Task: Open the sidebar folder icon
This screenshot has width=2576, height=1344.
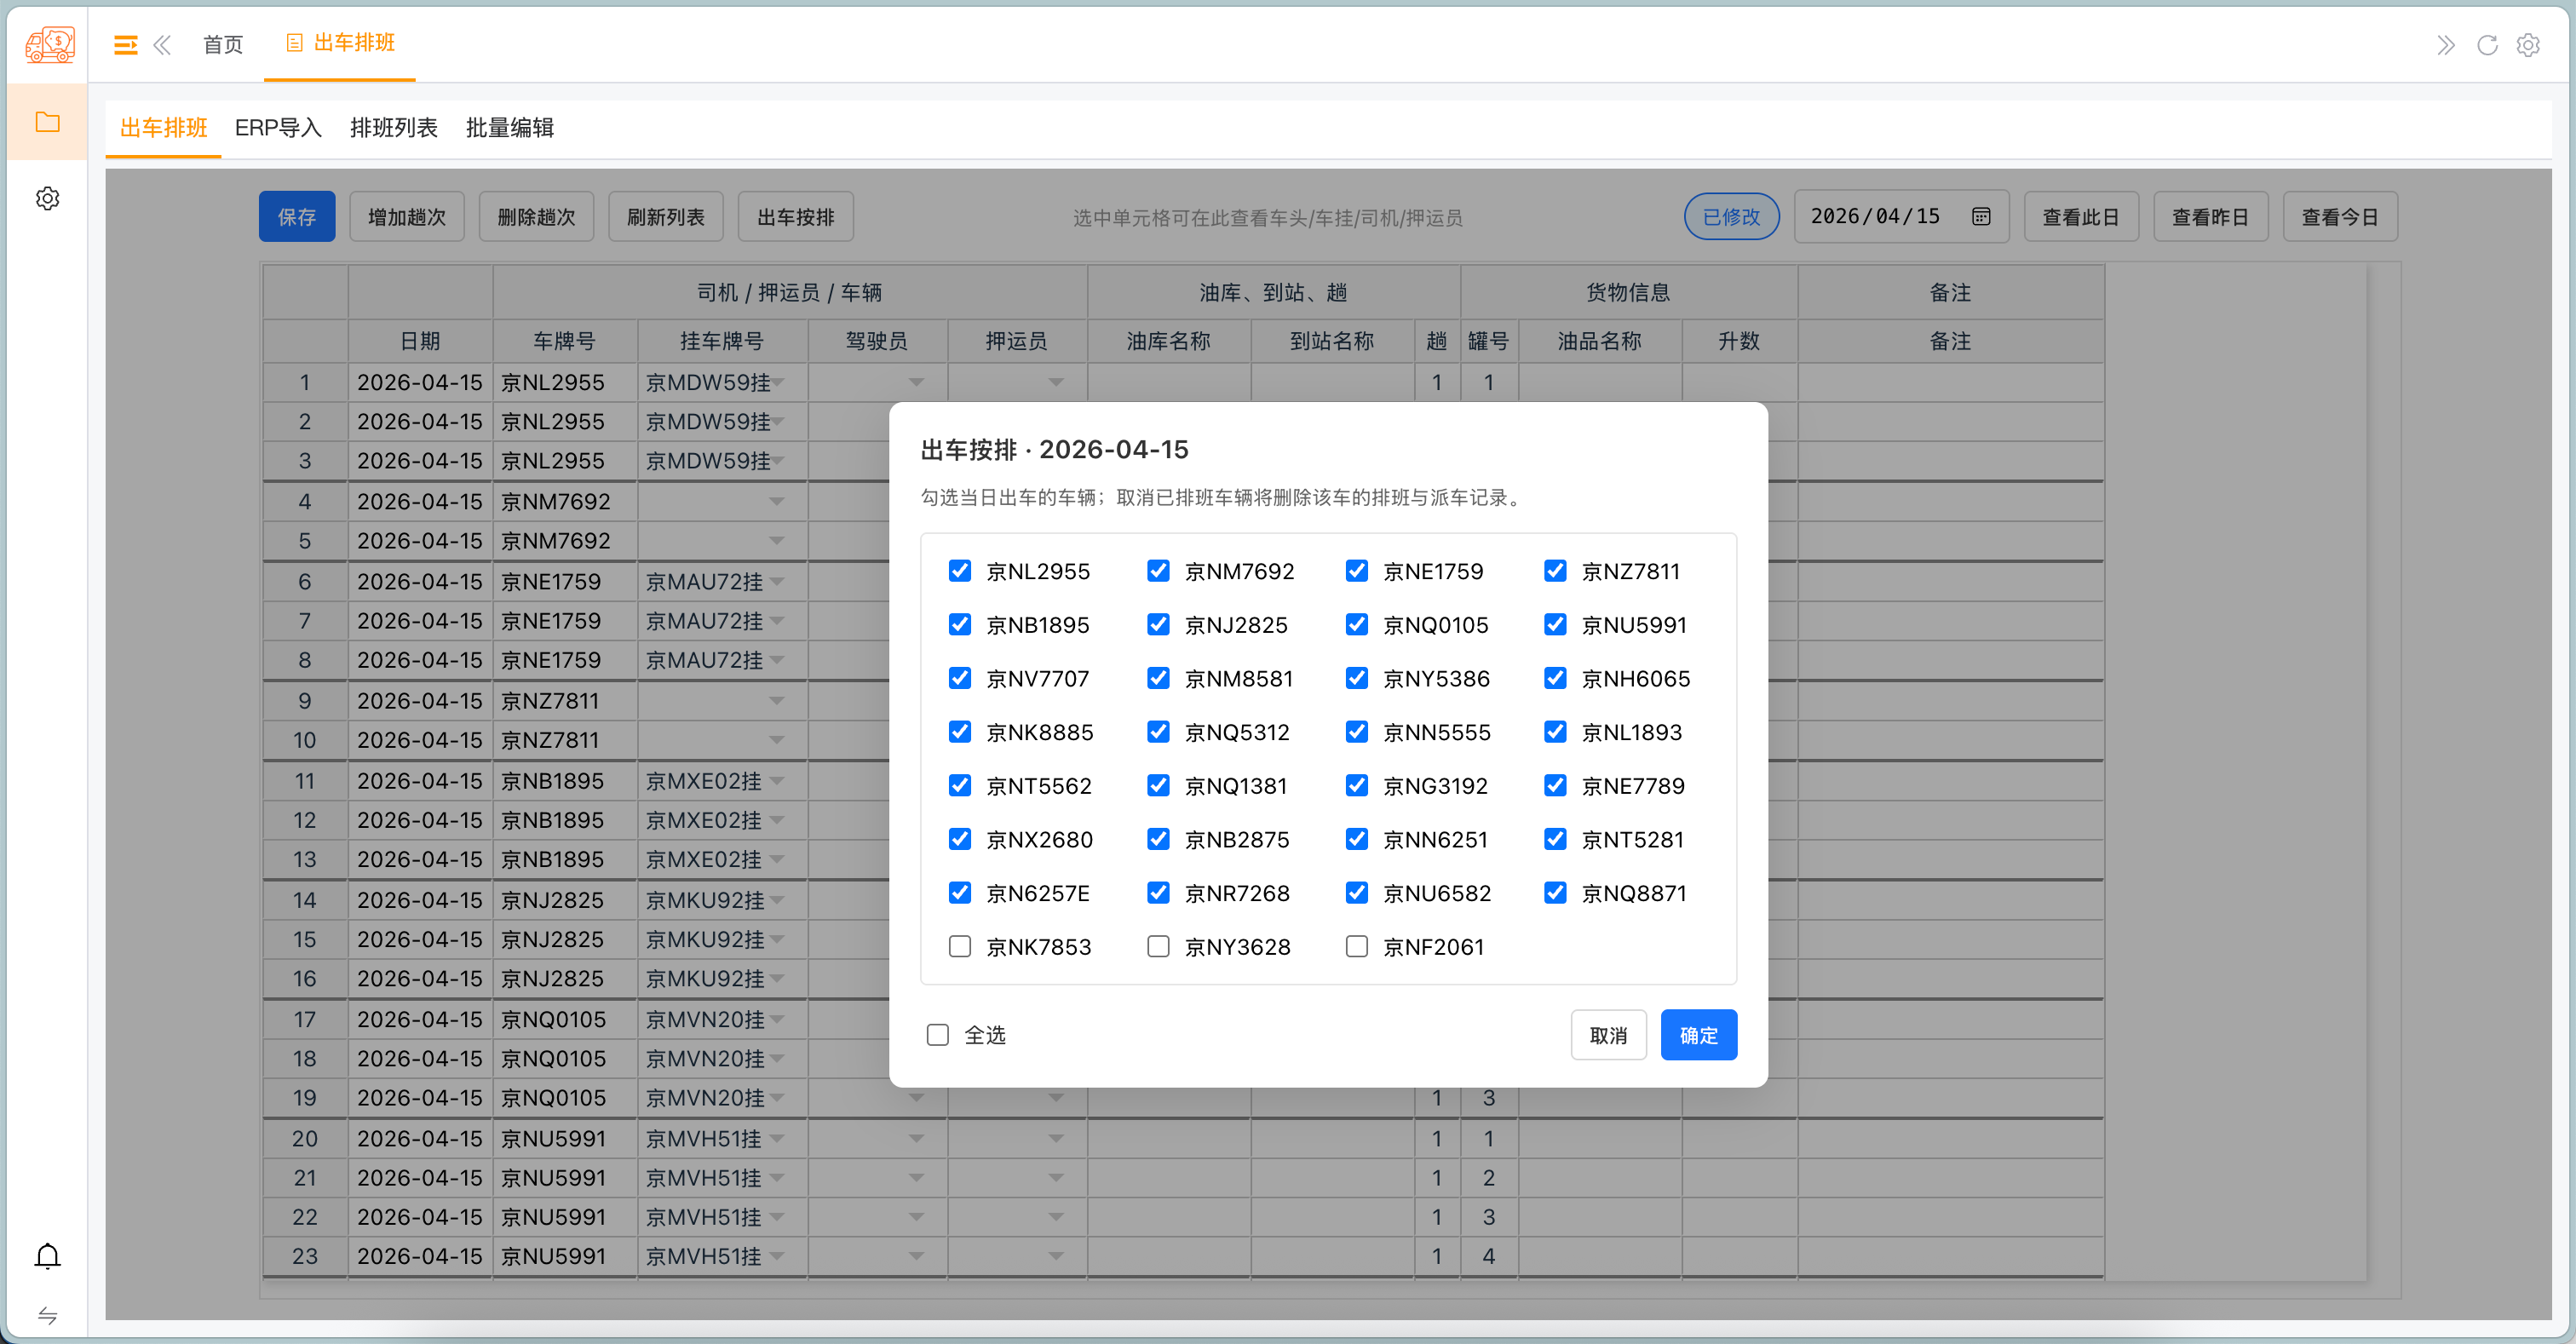Action: click(47, 122)
